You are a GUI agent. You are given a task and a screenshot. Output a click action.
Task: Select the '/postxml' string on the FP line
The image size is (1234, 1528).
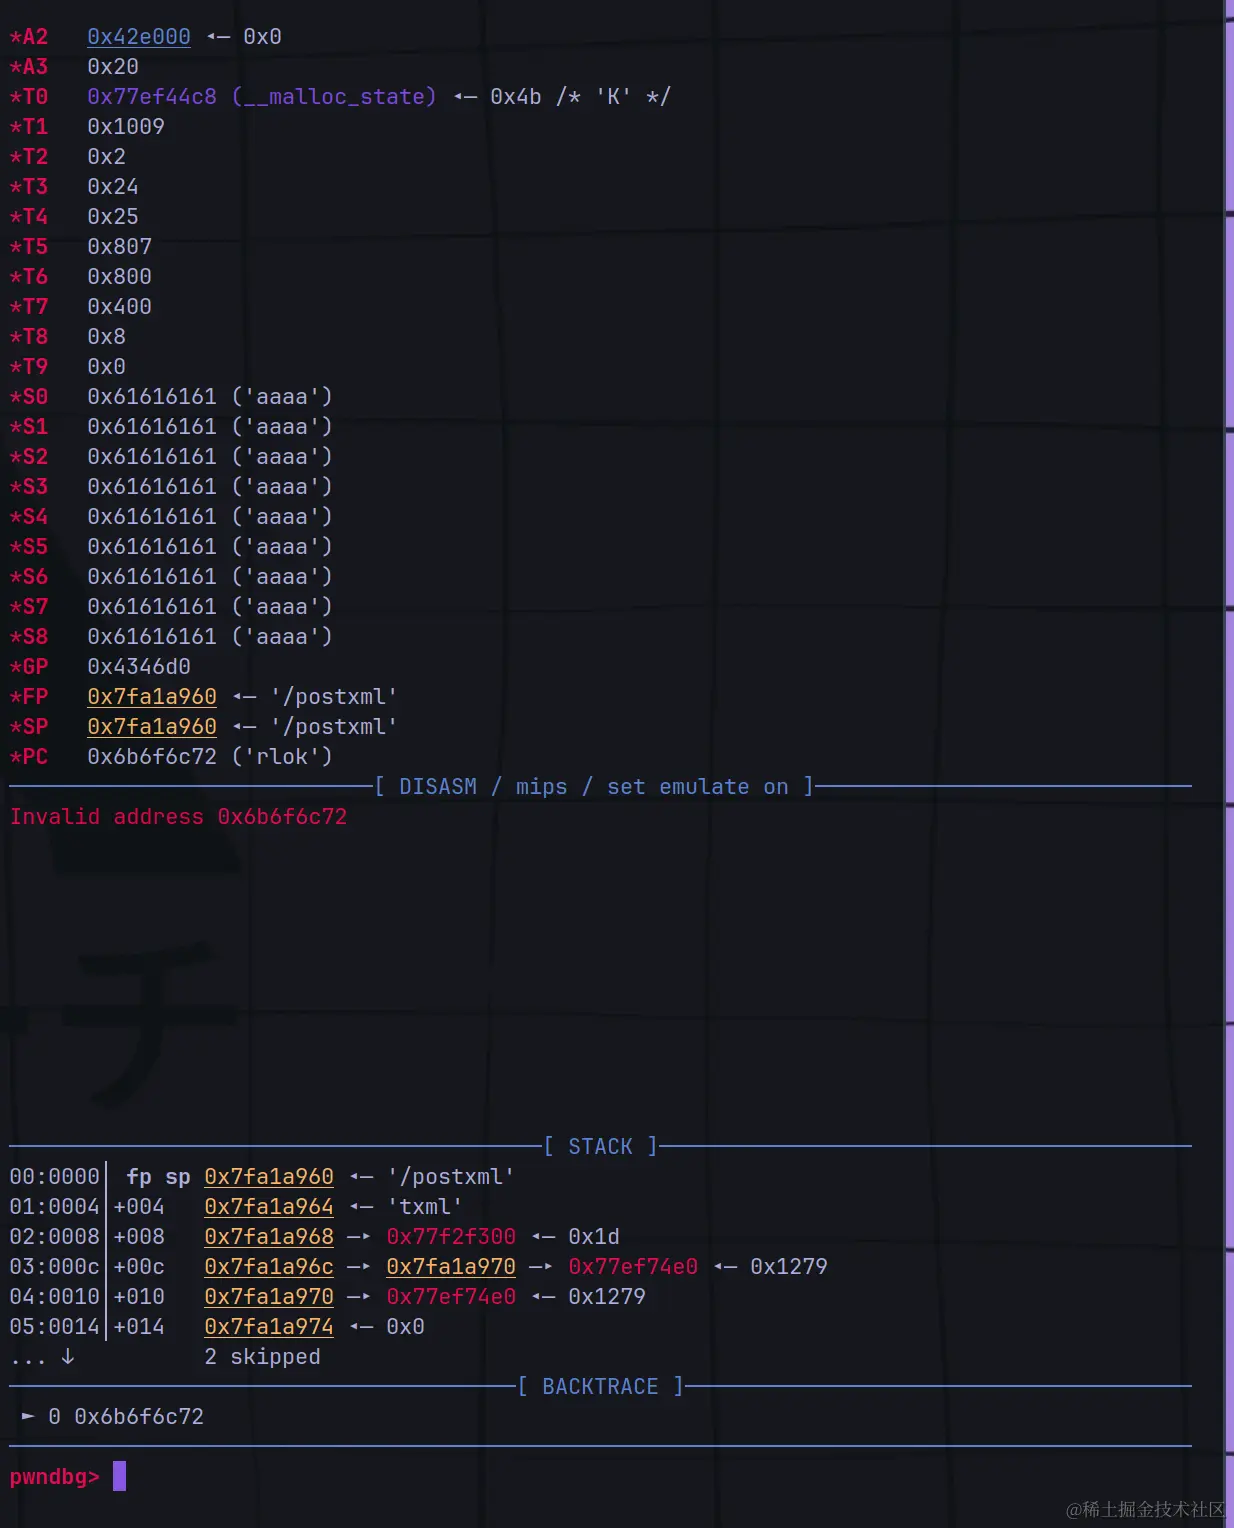tap(334, 697)
